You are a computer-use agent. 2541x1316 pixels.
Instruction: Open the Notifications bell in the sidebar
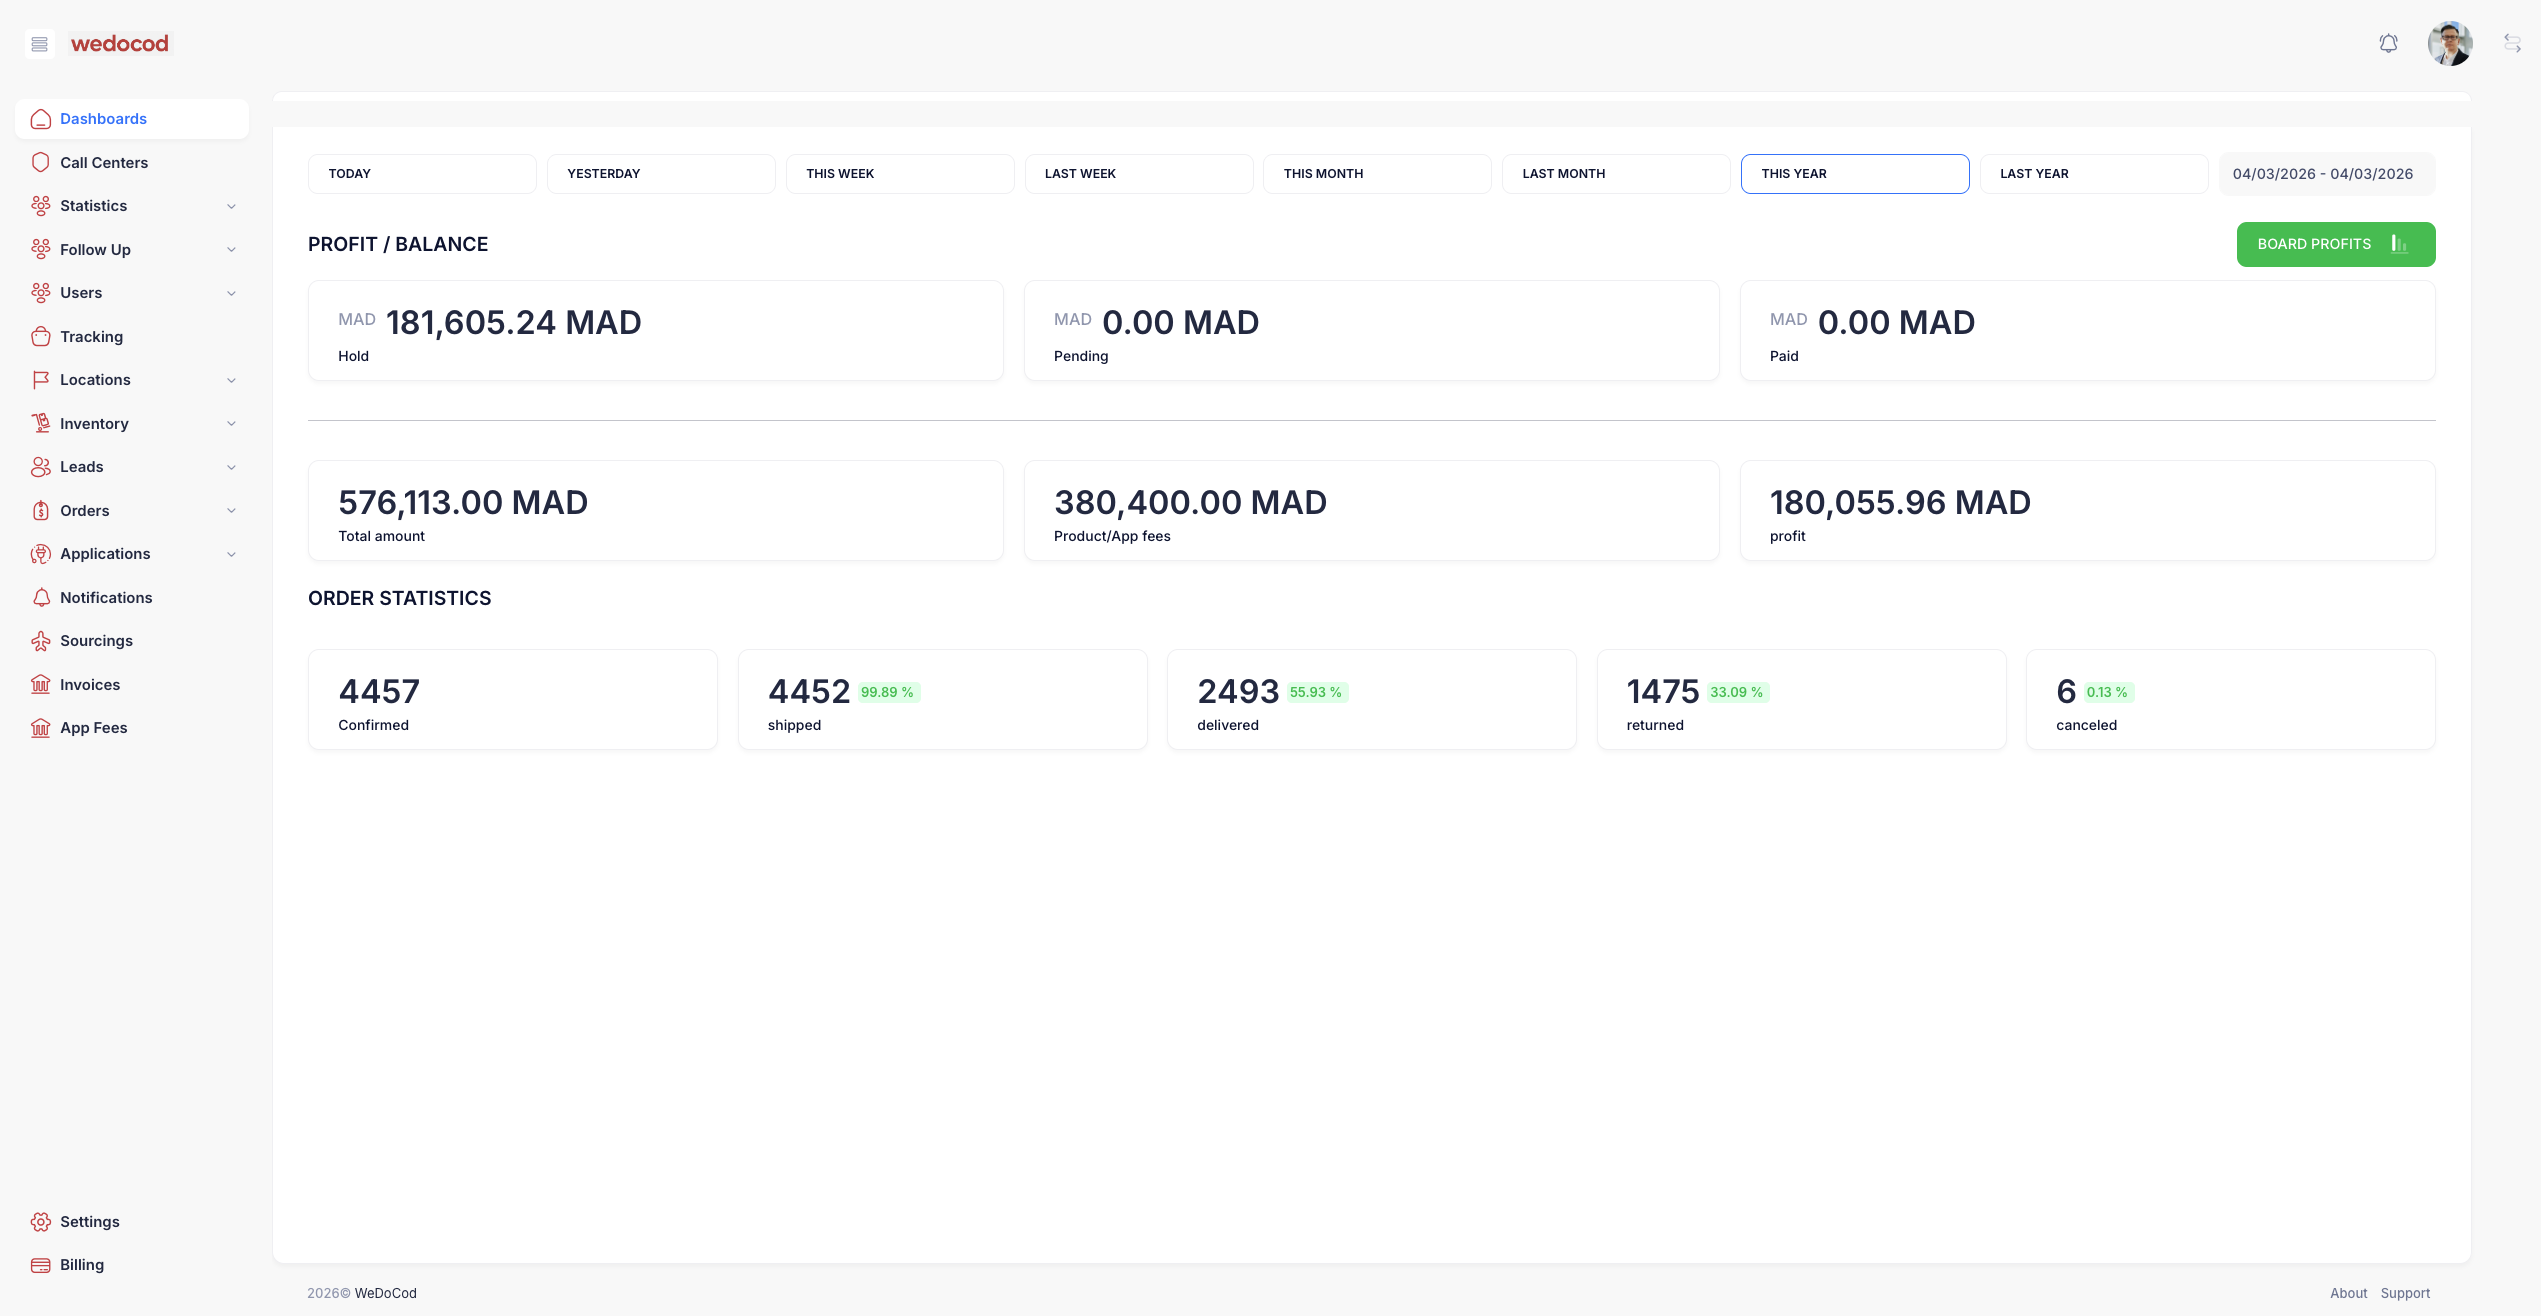pyautogui.click(x=40, y=597)
